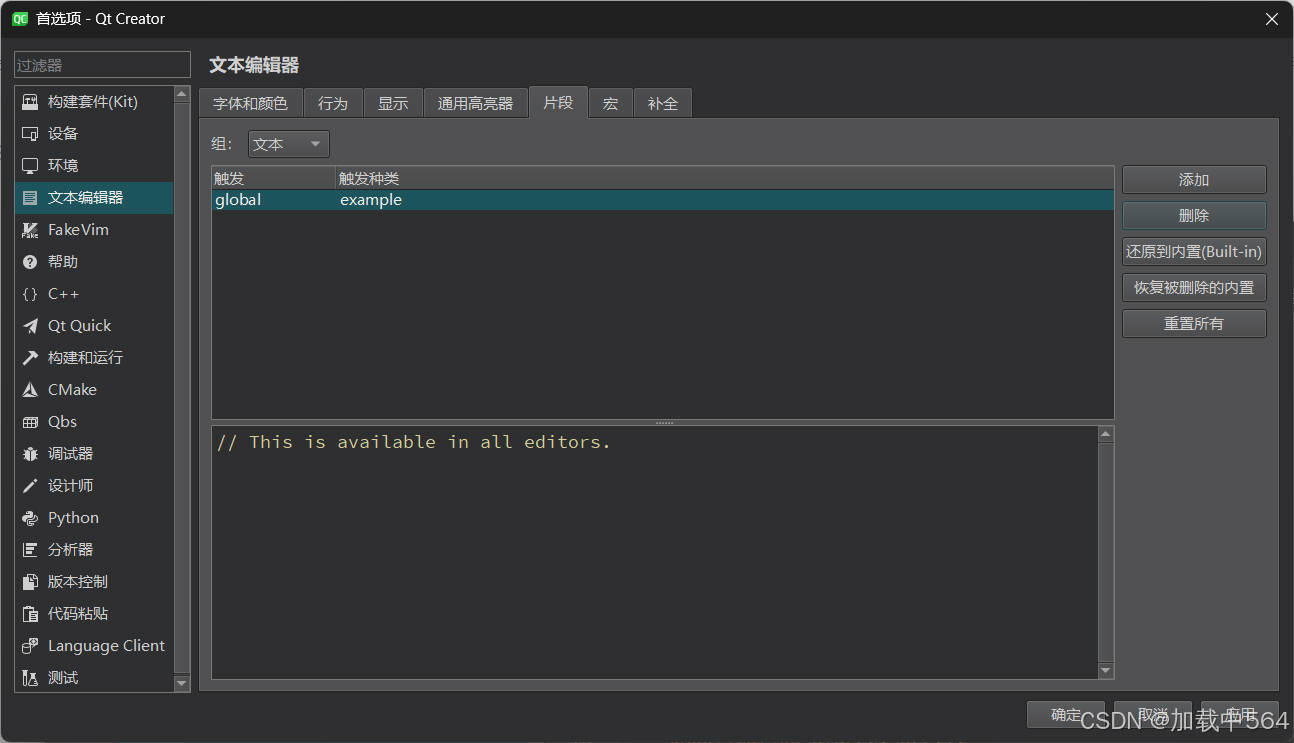Open 构建和运行 hammer icon
This screenshot has width=1294, height=743.
pos(30,358)
